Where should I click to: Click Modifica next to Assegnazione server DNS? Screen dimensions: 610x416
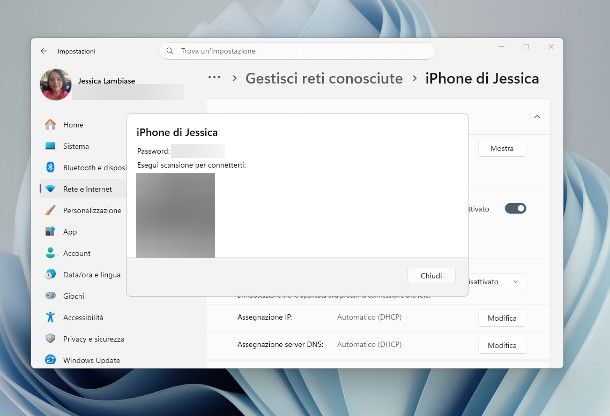tap(502, 345)
